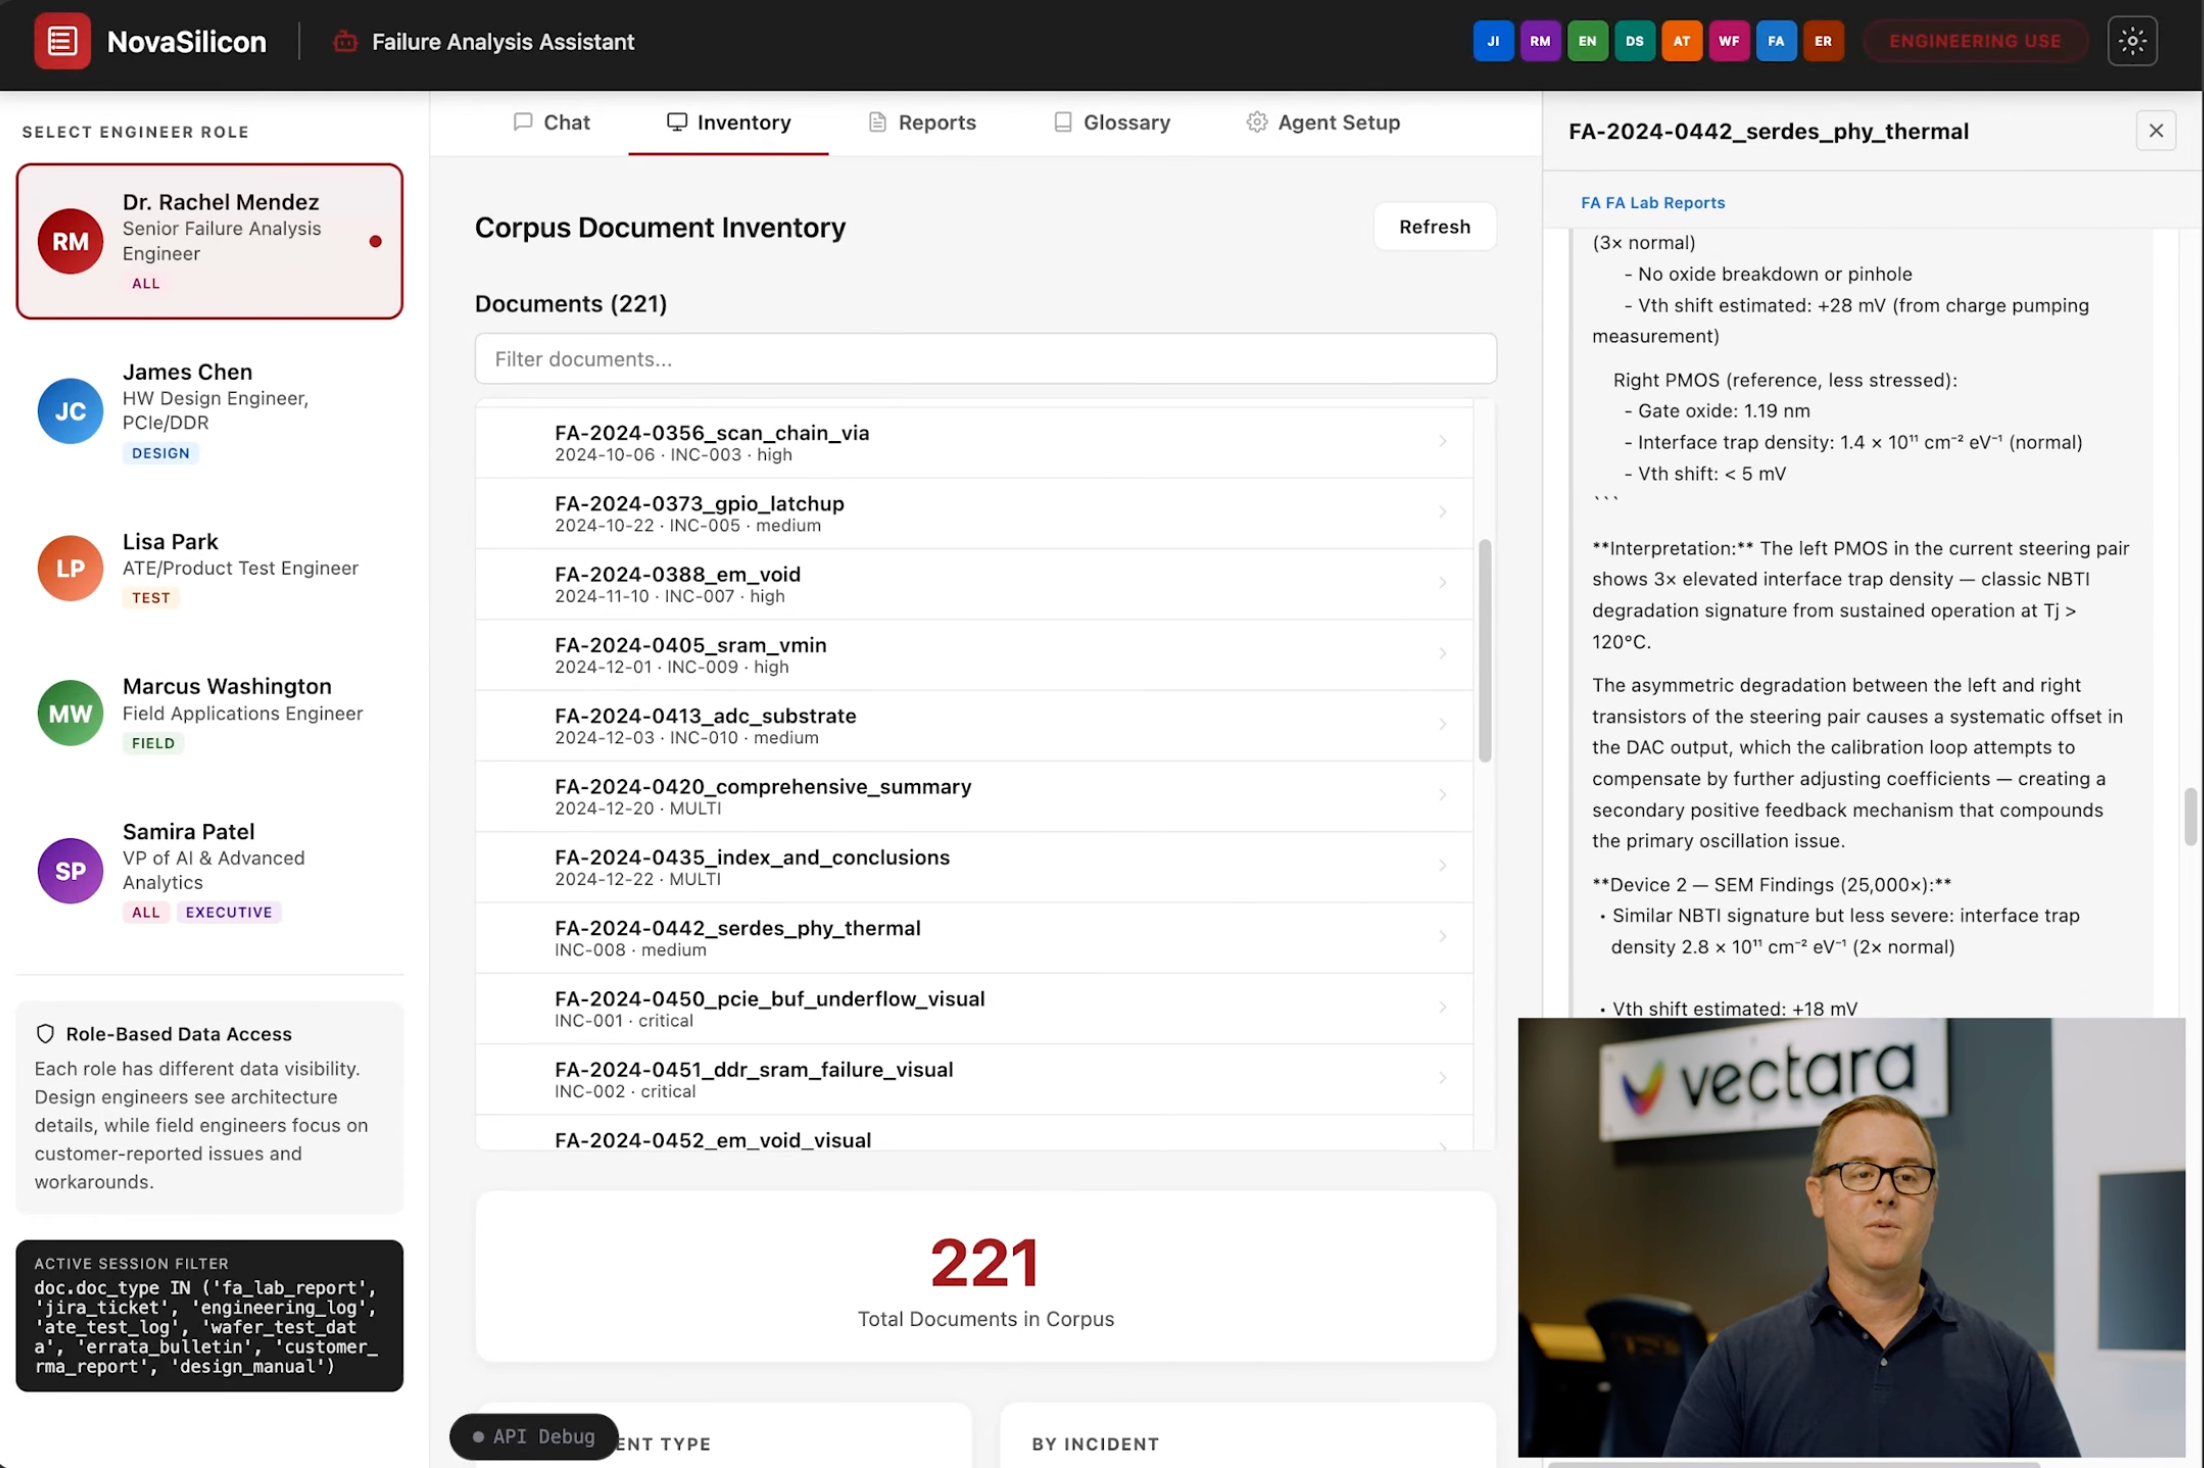The height and width of the screenshot is (1468, 2204).
Task: Open the Glossary tab
Action: [x=1111, y=122]
